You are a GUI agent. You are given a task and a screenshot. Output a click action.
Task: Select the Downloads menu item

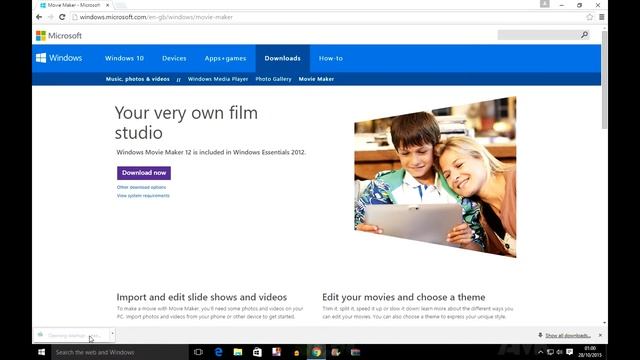(x=282, y=58)
